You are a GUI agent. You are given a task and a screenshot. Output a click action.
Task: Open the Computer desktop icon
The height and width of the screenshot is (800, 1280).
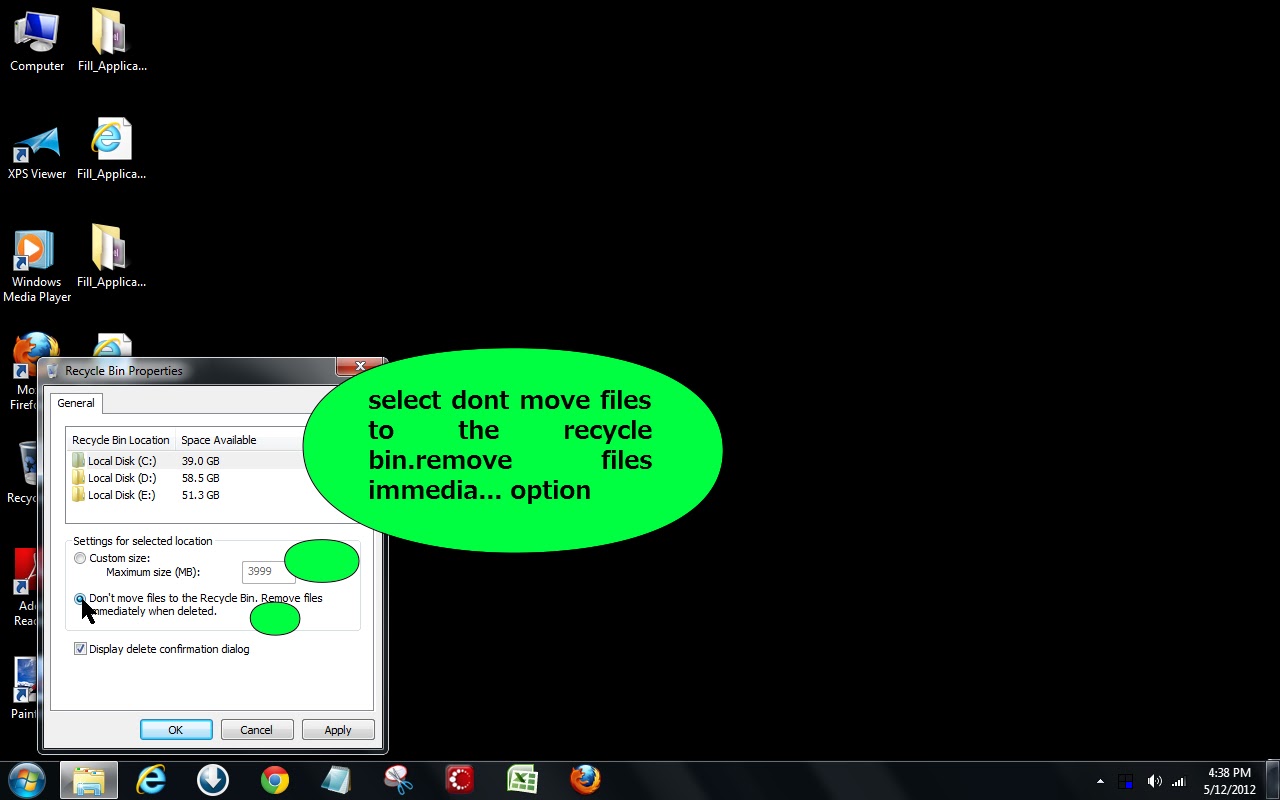[x=36, y=35]
